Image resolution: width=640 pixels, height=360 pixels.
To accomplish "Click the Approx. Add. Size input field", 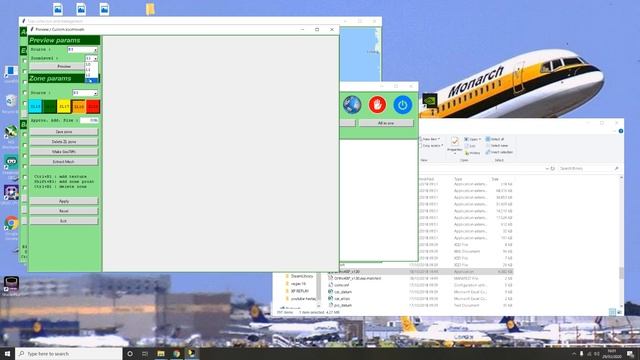I will (89, 120).
